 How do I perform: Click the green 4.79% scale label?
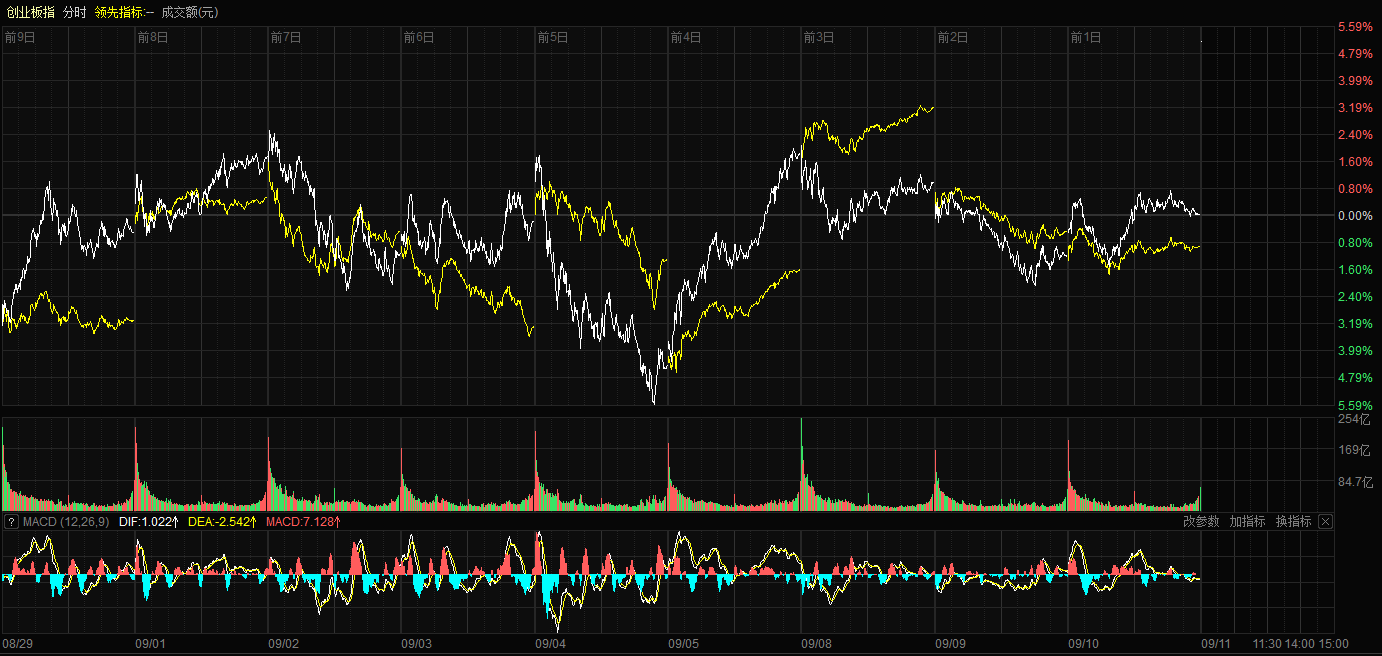click(1354, 378)
